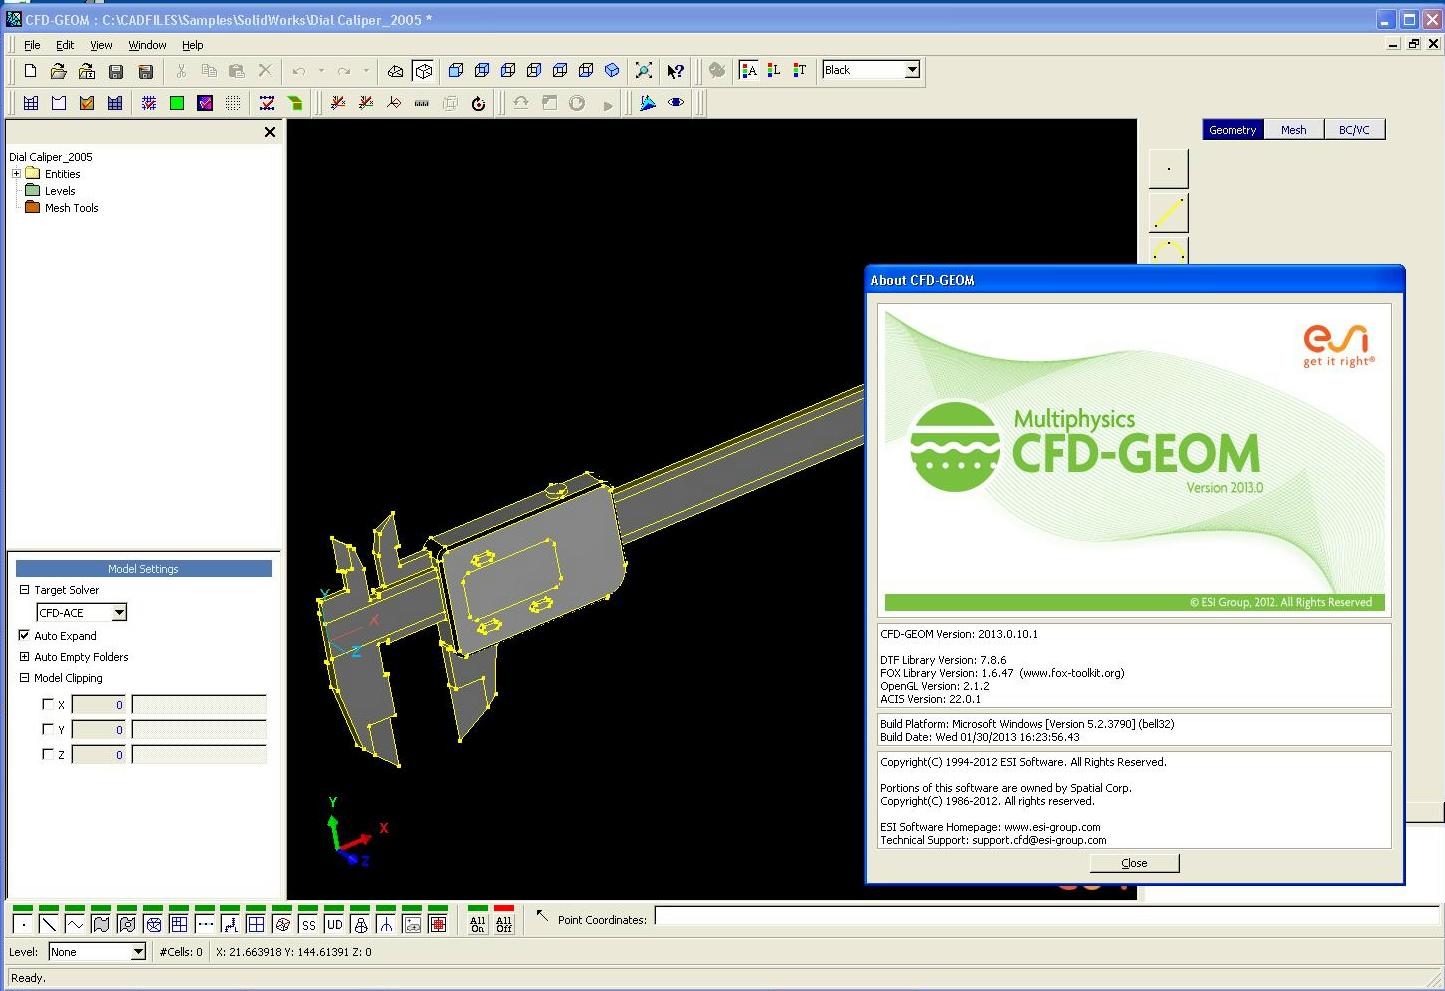Enable the Z model clipping checkbox
Image resolution: width=1445 pixels, height=991 pixels.
pyautogui.click(x=47, y=754)
